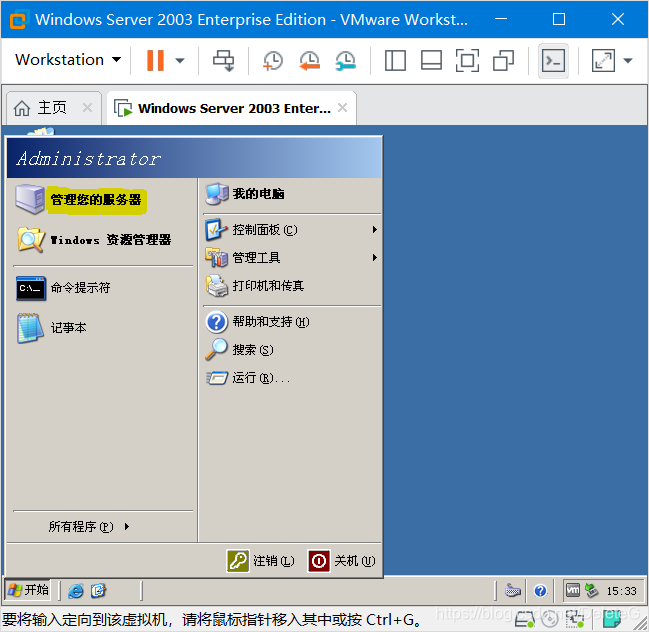Close the 主页 tab

[87, 108]
